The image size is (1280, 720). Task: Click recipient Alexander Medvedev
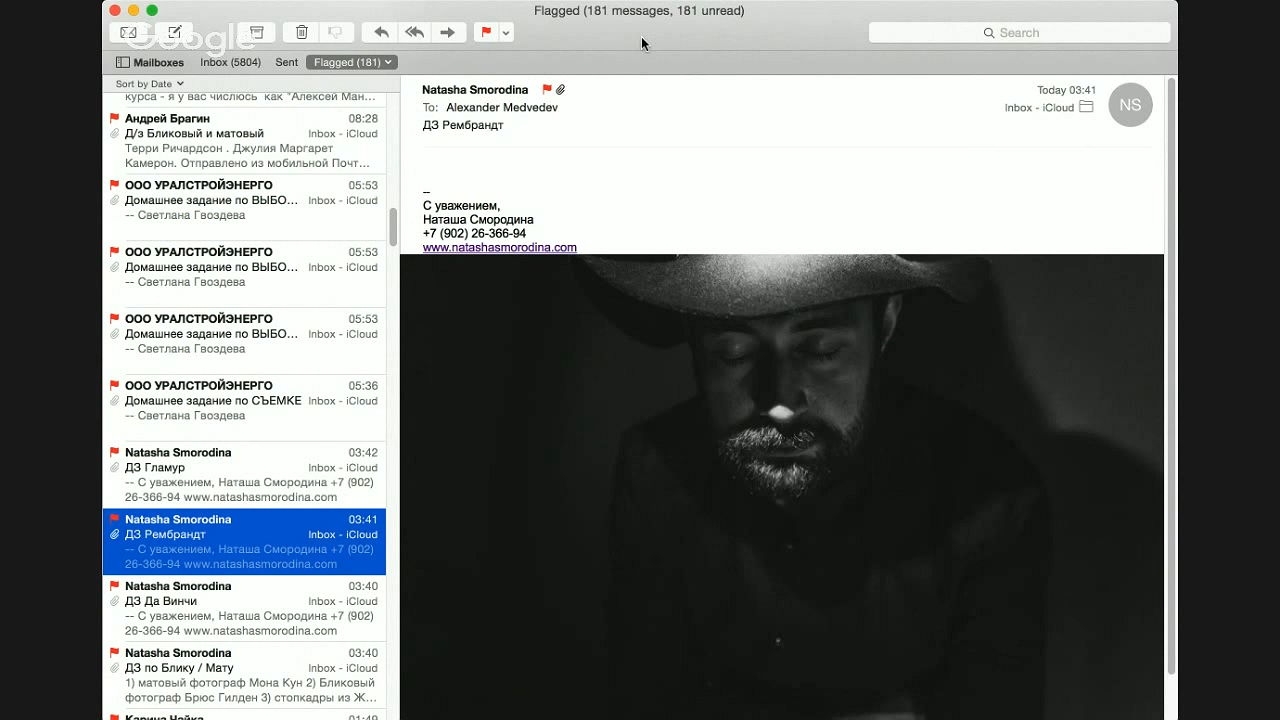pyautogui.click(x=502, y=107)
